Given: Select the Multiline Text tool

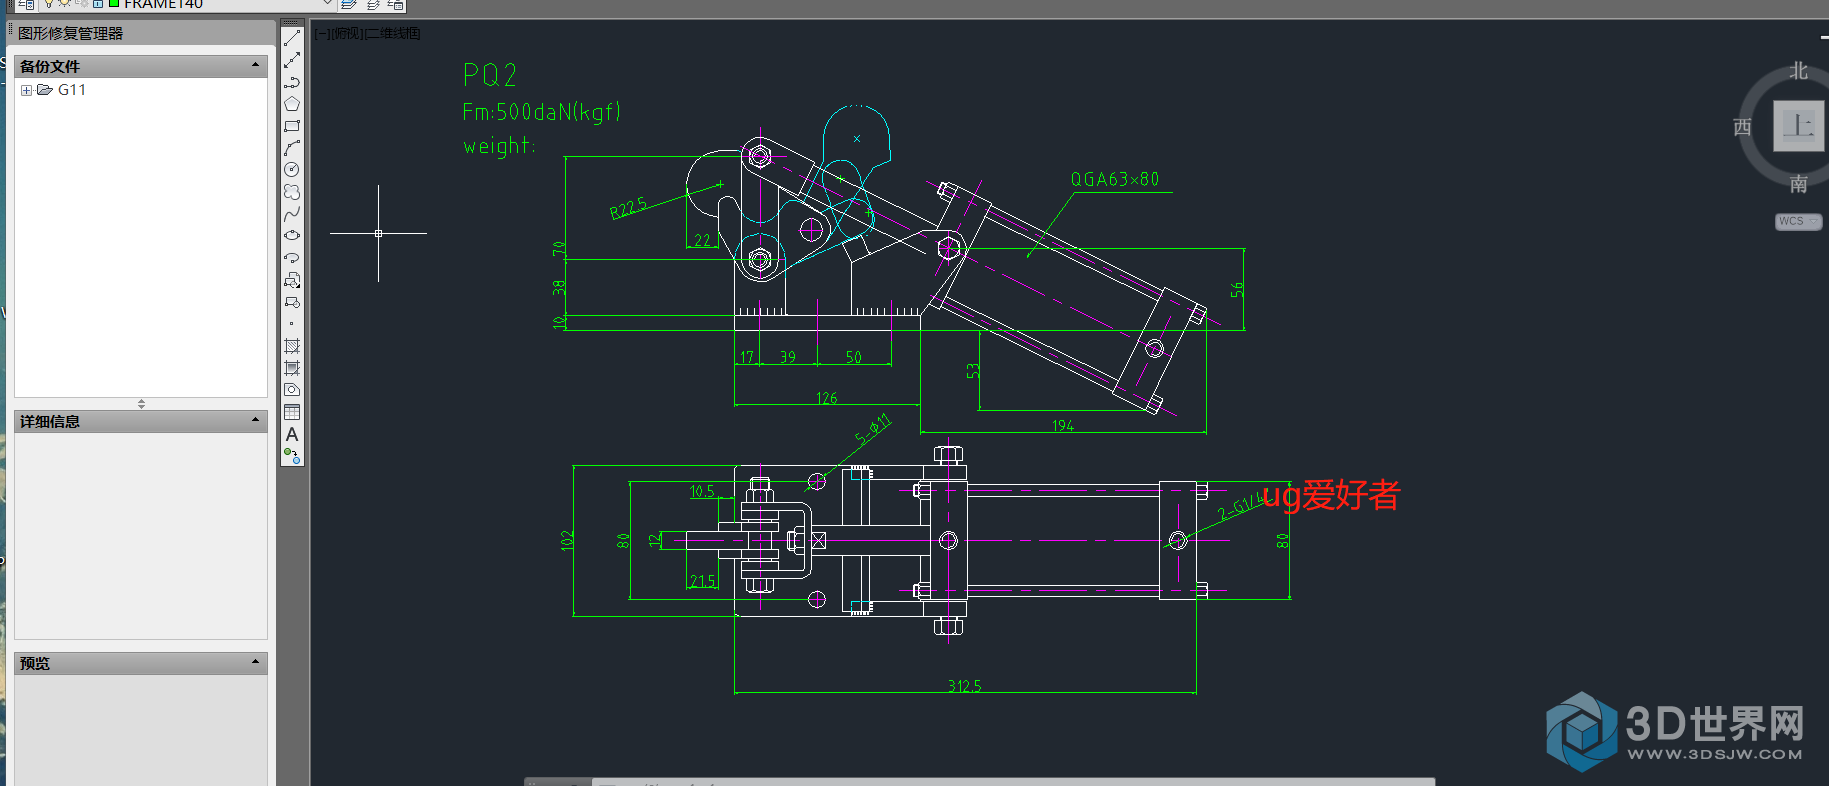Looking at the screenshot, I should (292, 434).
